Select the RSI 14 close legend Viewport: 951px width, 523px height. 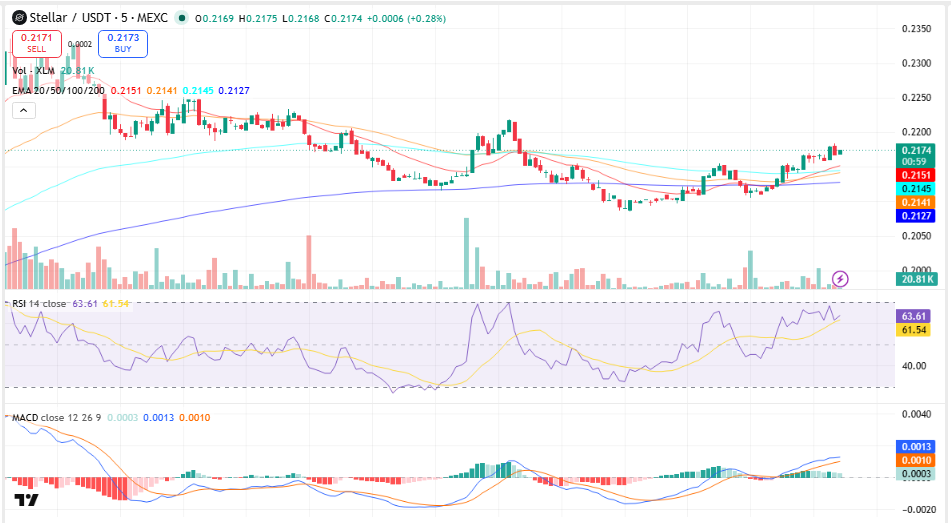[x=39, y=303]
